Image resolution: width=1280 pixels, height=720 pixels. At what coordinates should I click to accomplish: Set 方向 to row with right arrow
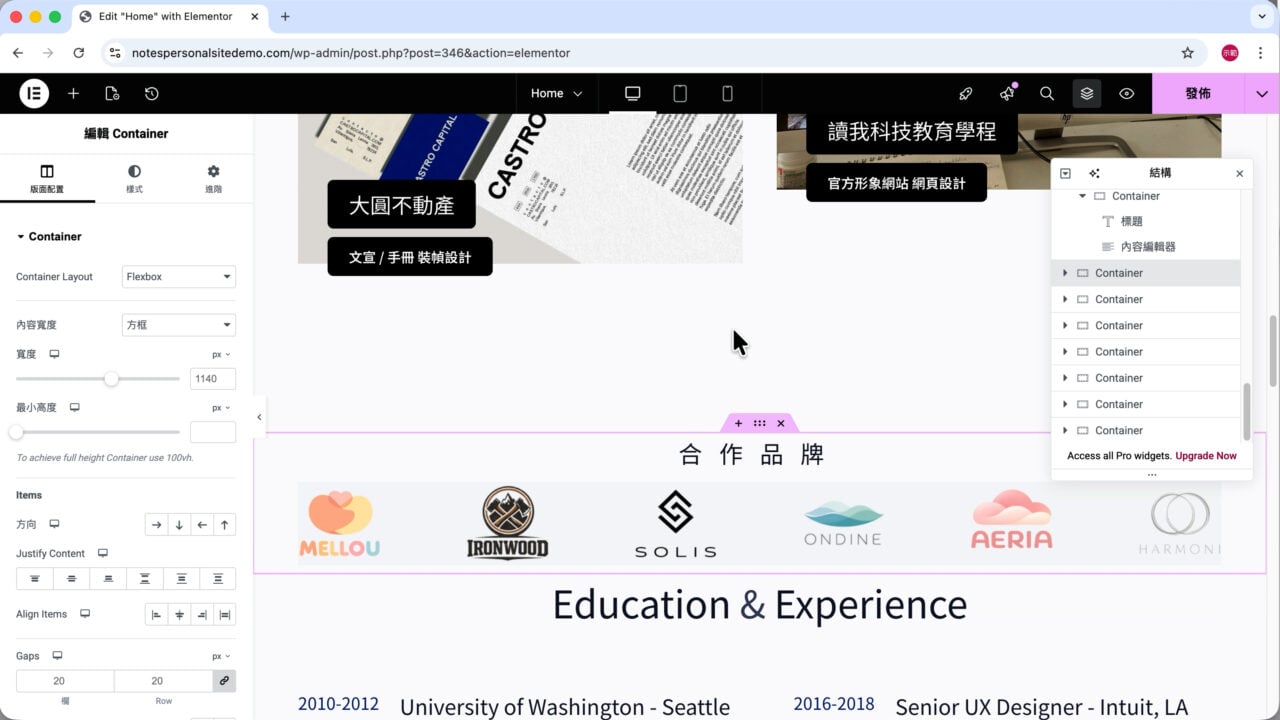point(156,524)
